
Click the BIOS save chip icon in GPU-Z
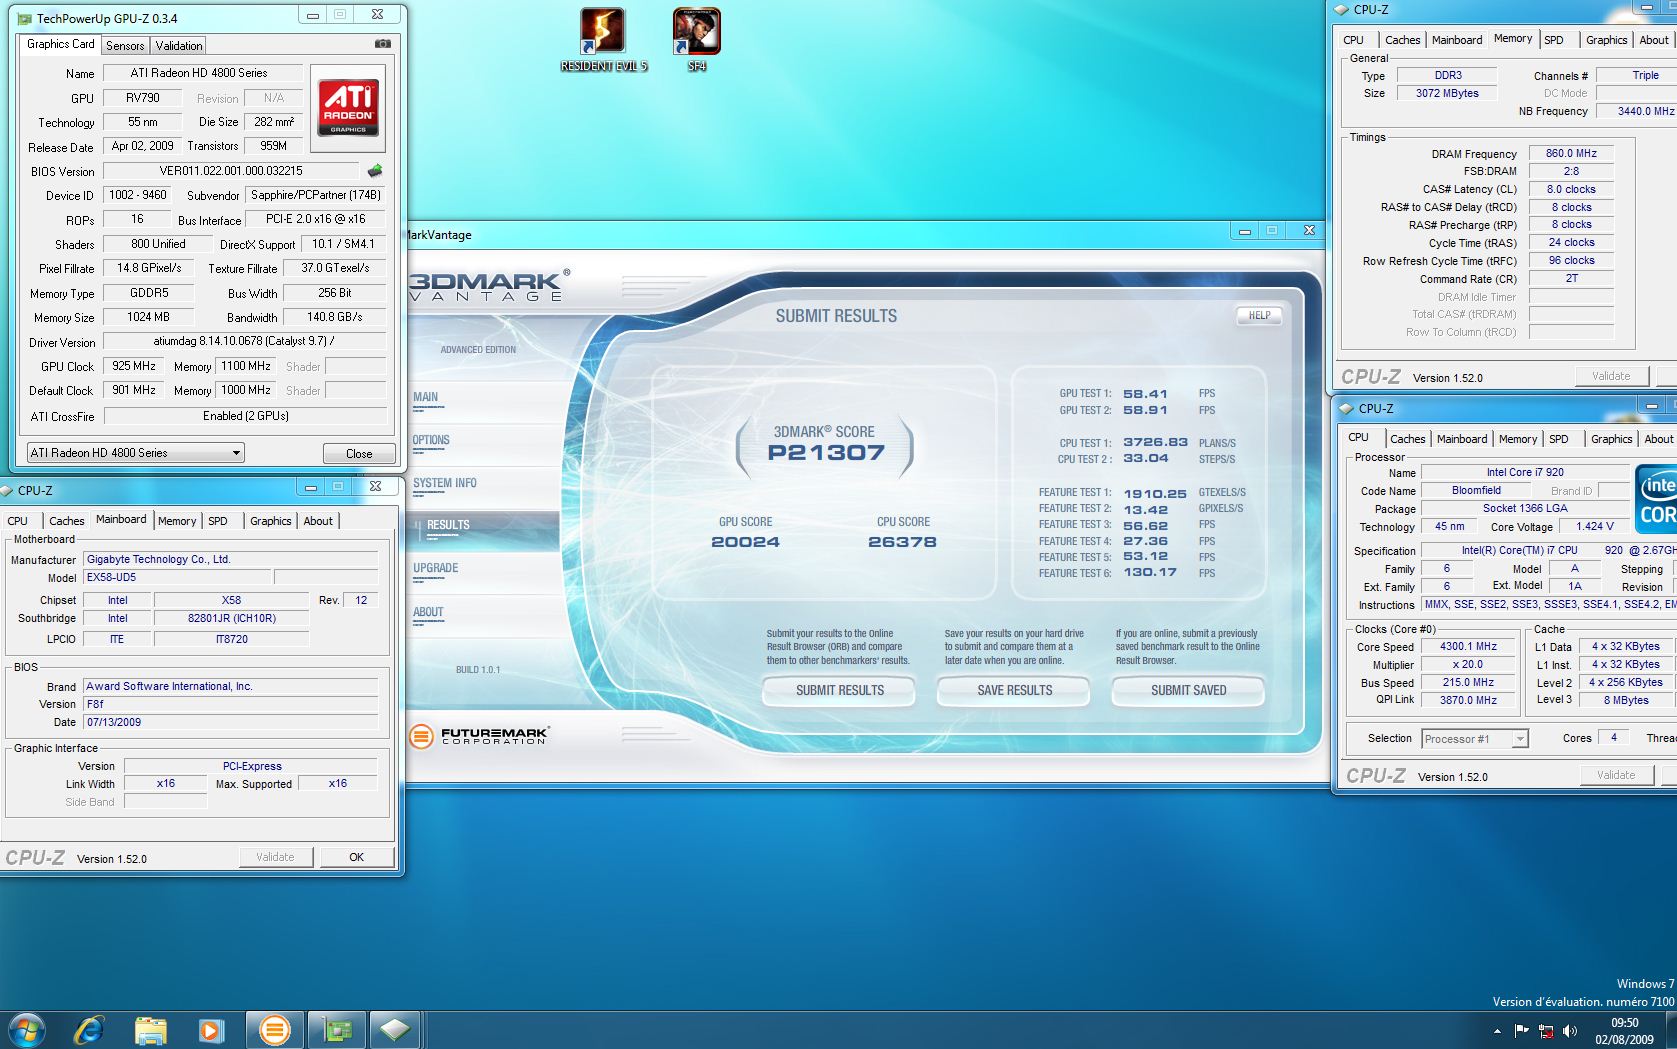(375, 171)
